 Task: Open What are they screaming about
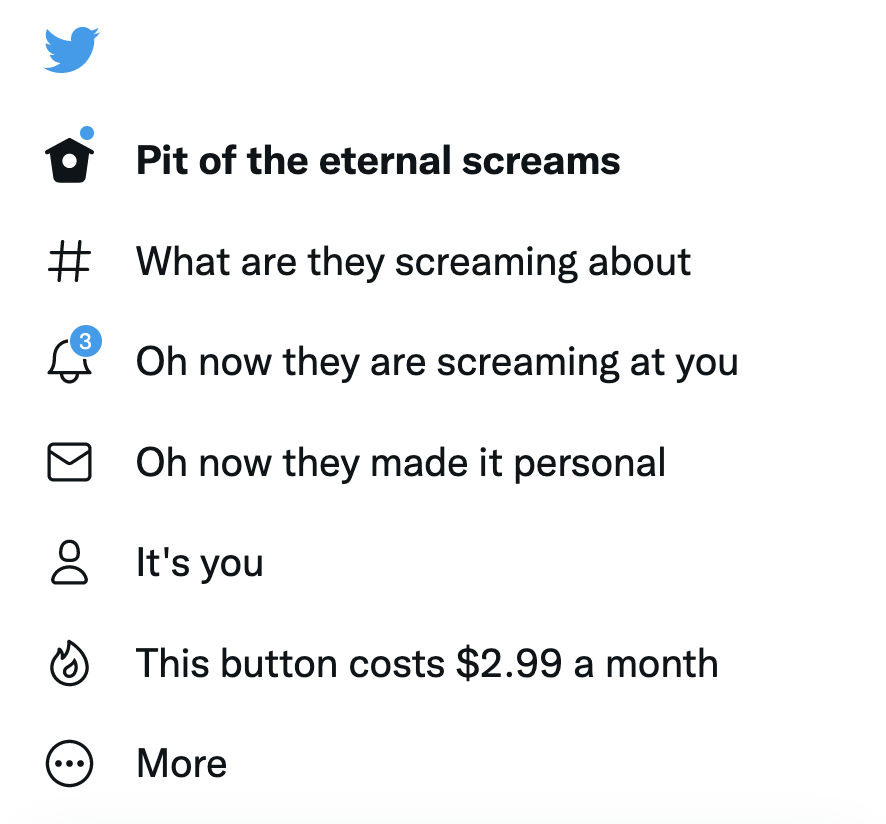click(413, 262)
